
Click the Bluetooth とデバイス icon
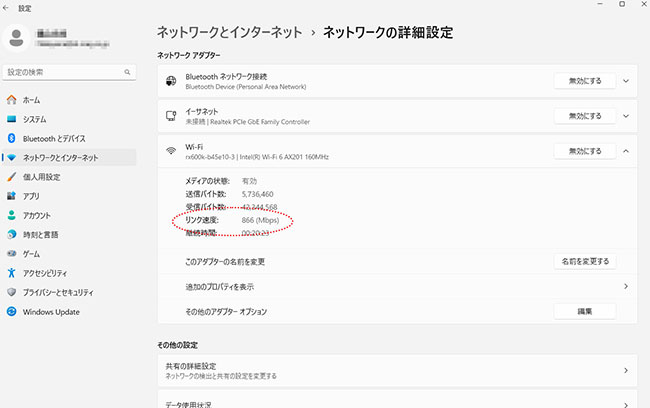click(11, 138)
